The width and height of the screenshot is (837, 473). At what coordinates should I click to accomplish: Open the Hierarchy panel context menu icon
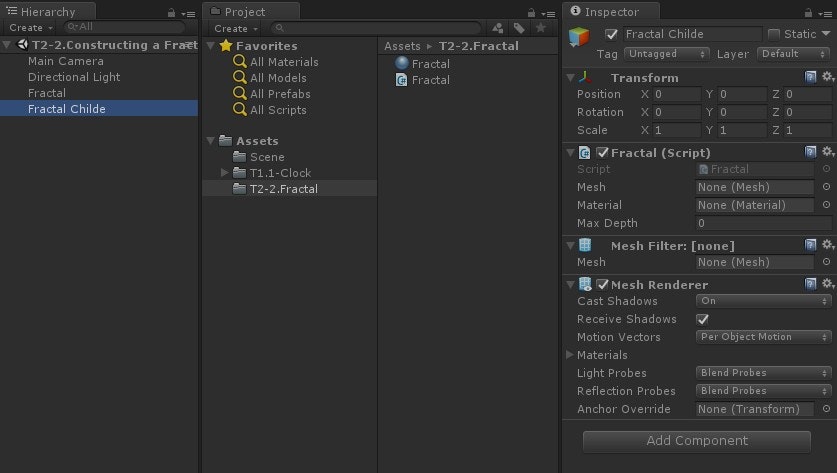pos(188,14)
